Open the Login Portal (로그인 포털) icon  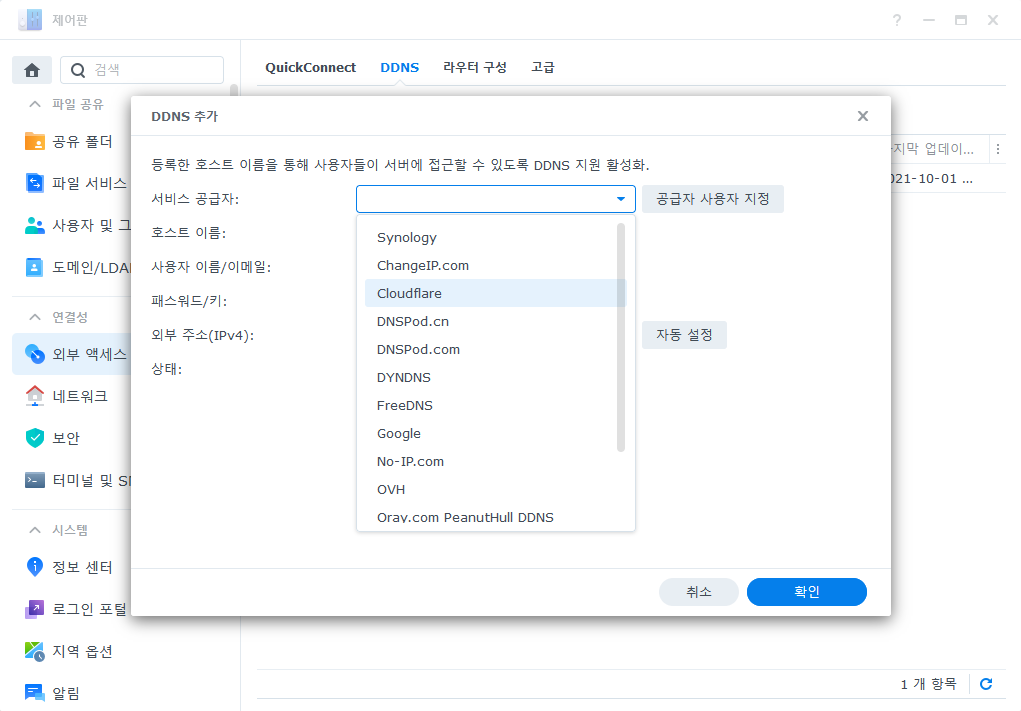[35, 609]
